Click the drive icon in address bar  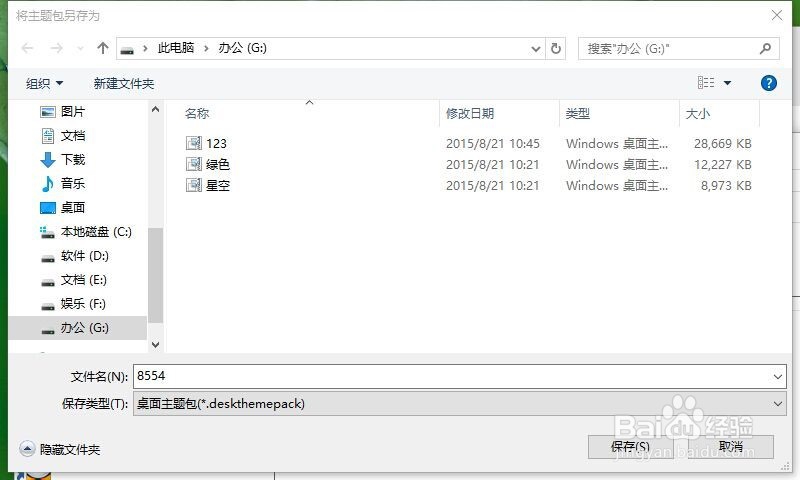[x=127, y=49]
